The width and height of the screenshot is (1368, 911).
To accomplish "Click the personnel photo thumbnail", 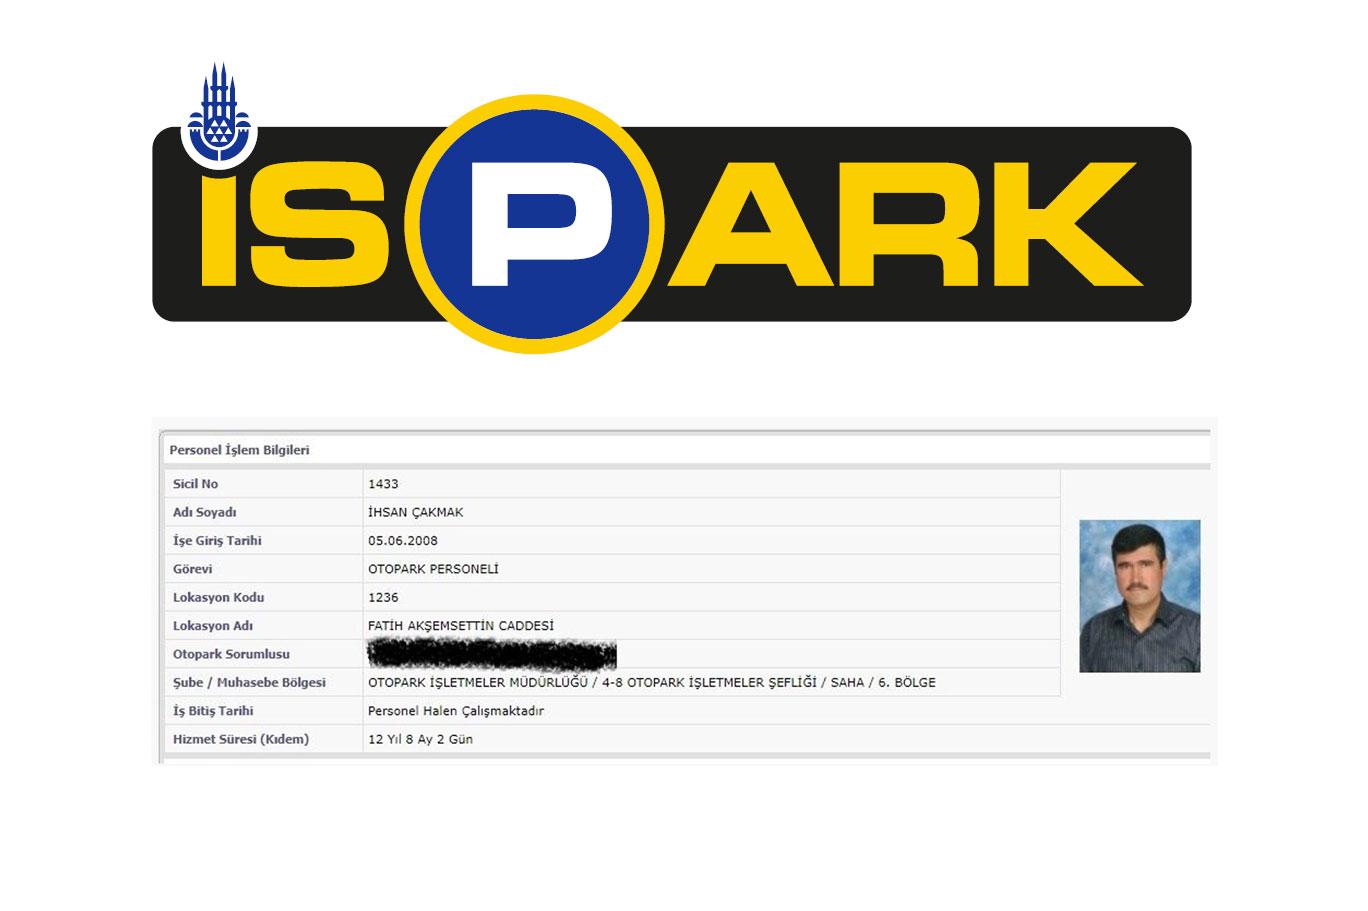I will click(x=1139, y=596).
